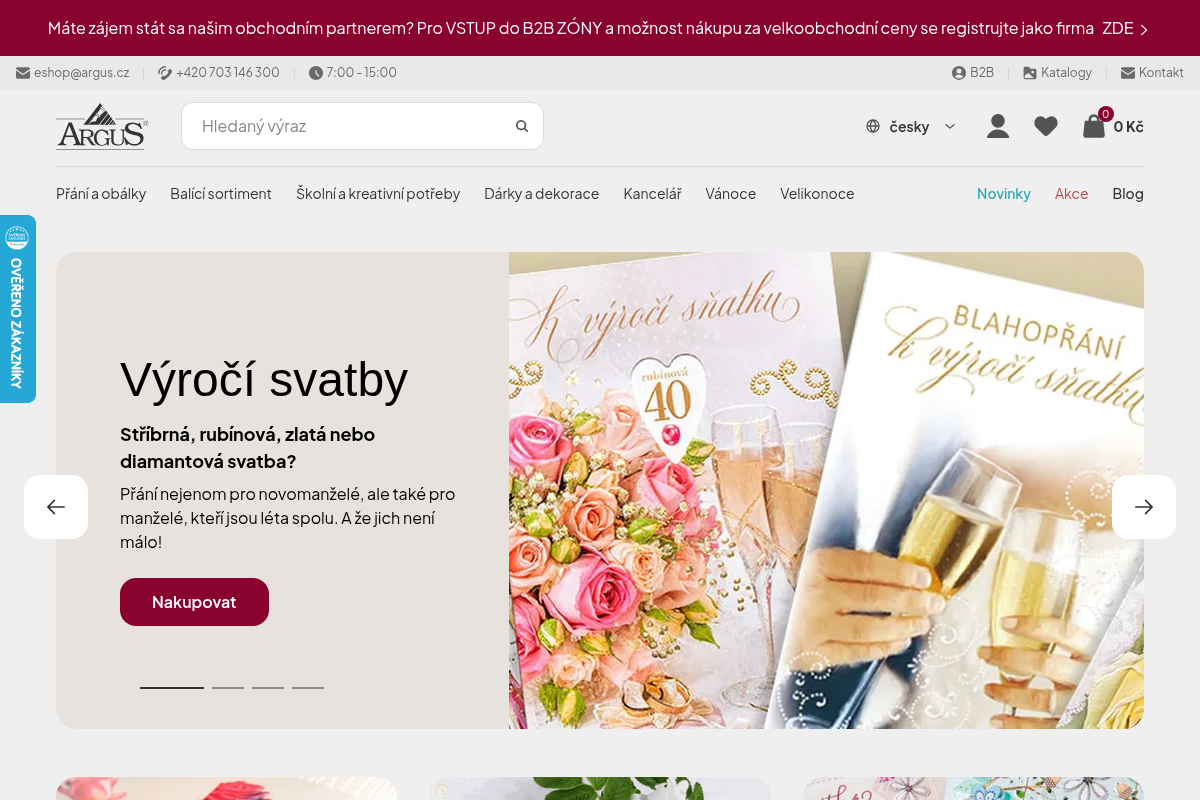Image resolution: width=1200 pixels, height=800 pixels.
Task: Select the third slider indicator
Action: 268,688
